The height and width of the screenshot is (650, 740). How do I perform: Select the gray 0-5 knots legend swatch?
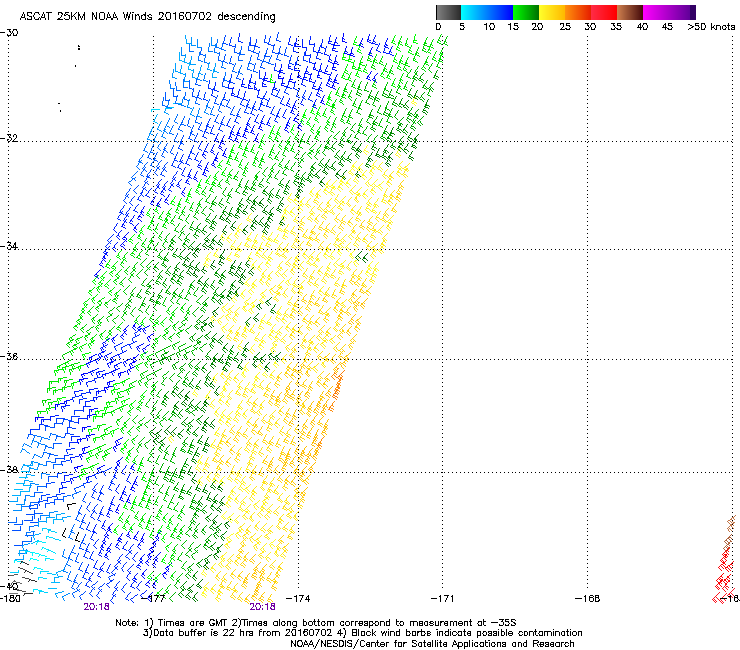click(448, 12)
